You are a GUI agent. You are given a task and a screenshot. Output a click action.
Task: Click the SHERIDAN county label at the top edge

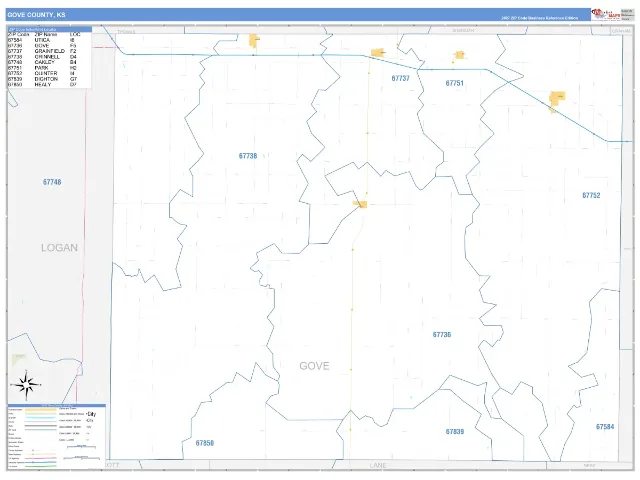463,31
